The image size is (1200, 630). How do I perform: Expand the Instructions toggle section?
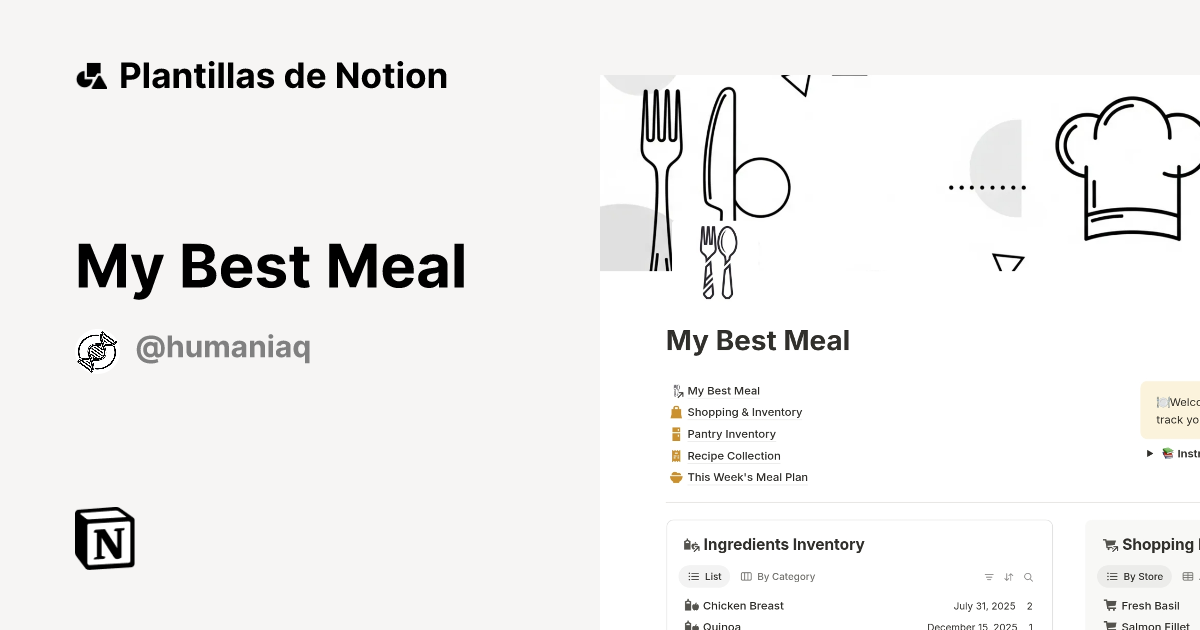coord(1150,453)
